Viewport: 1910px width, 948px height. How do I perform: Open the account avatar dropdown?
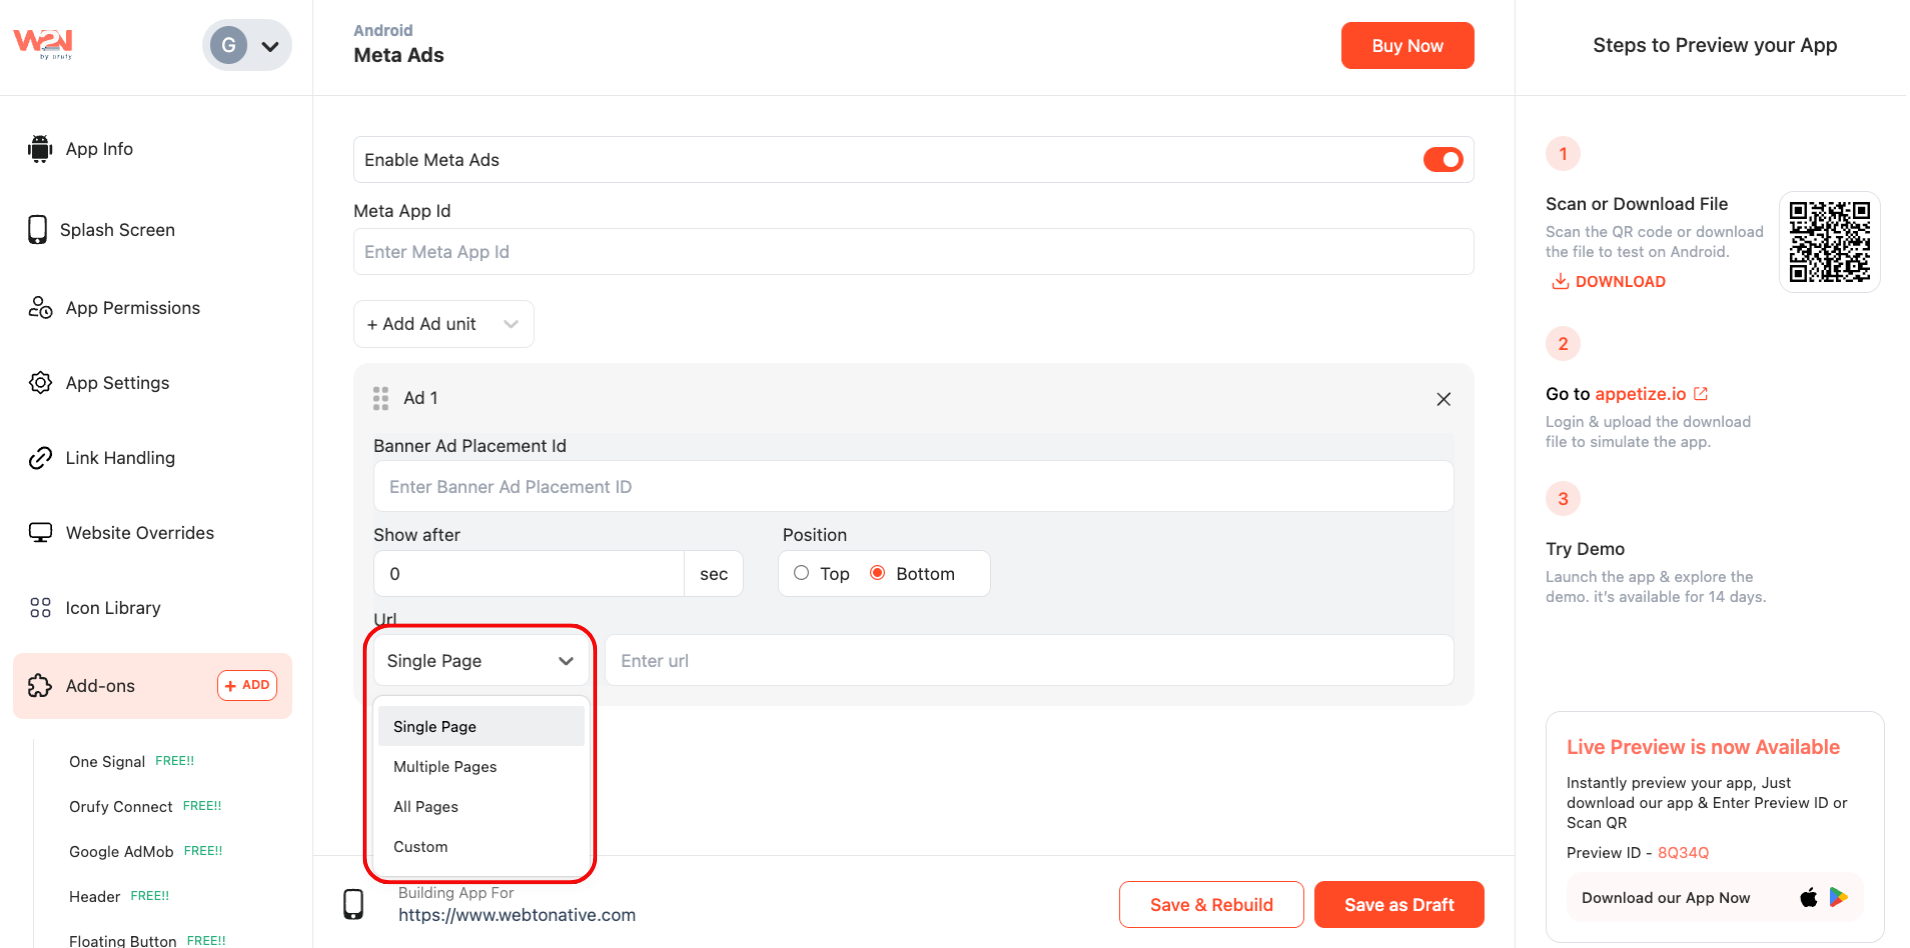pyautogui.click(x=247, y=46)
